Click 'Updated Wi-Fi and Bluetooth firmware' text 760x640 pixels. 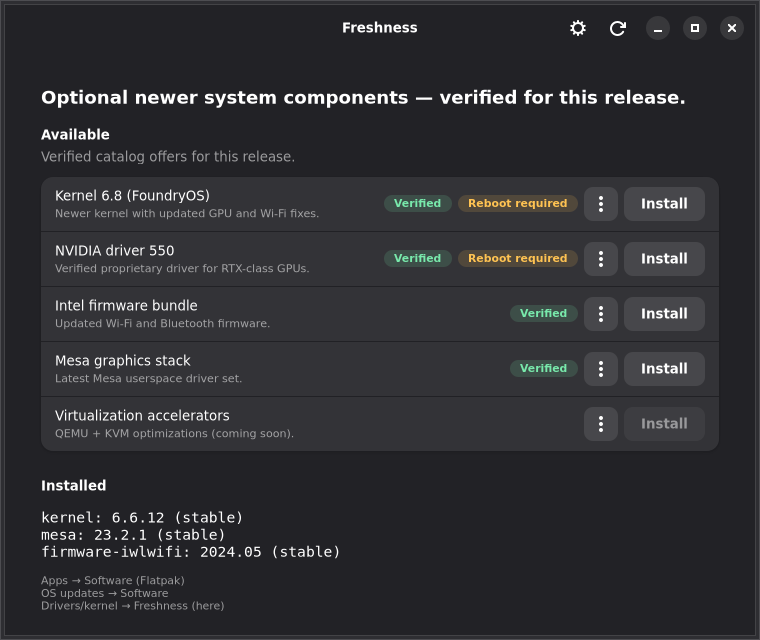(x=162, y=324)
